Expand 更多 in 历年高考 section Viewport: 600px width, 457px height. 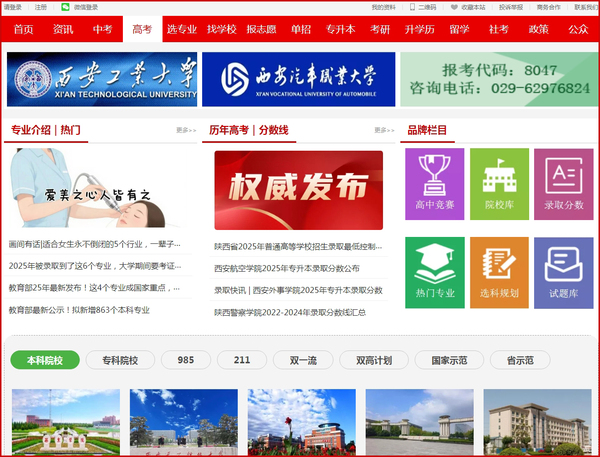click(x=384, y=130)
